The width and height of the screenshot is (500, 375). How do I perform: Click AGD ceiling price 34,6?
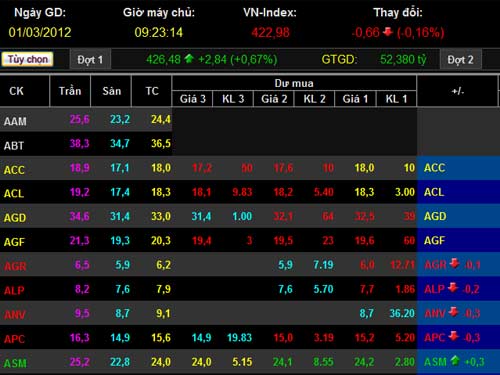pyautogui.click(x=80, y=217)
